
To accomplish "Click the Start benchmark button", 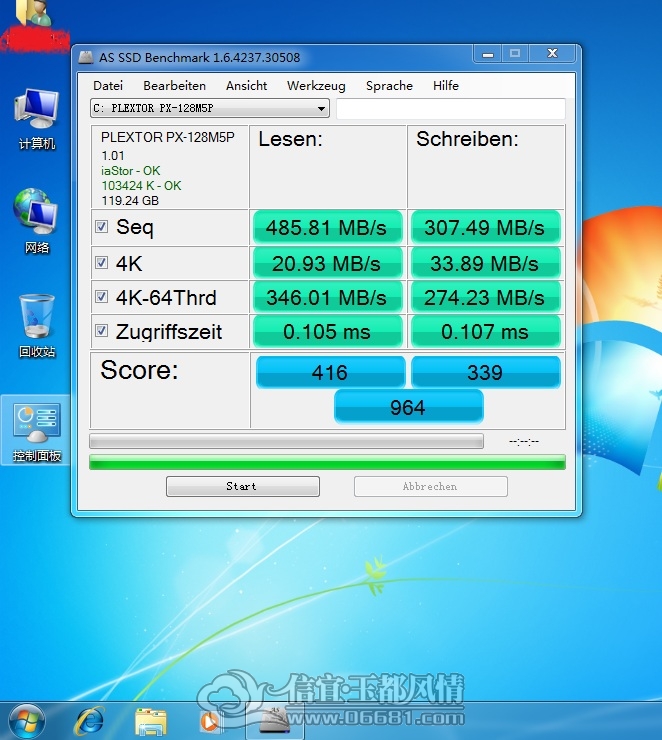I will point(243,486).
